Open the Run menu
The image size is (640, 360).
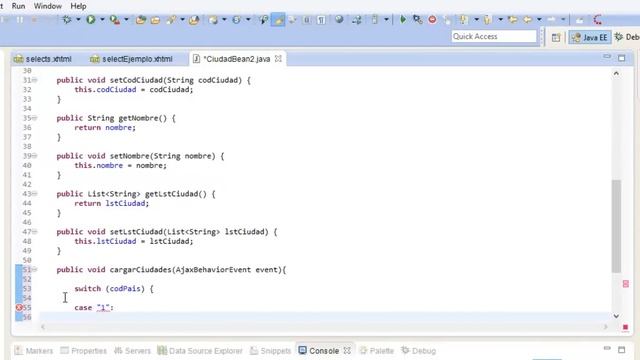18,6
